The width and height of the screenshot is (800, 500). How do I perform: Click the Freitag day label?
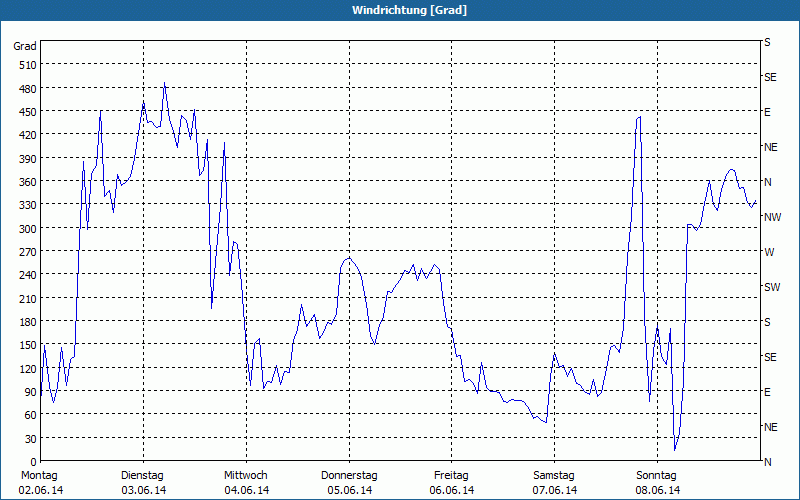(x=451, y=475)
